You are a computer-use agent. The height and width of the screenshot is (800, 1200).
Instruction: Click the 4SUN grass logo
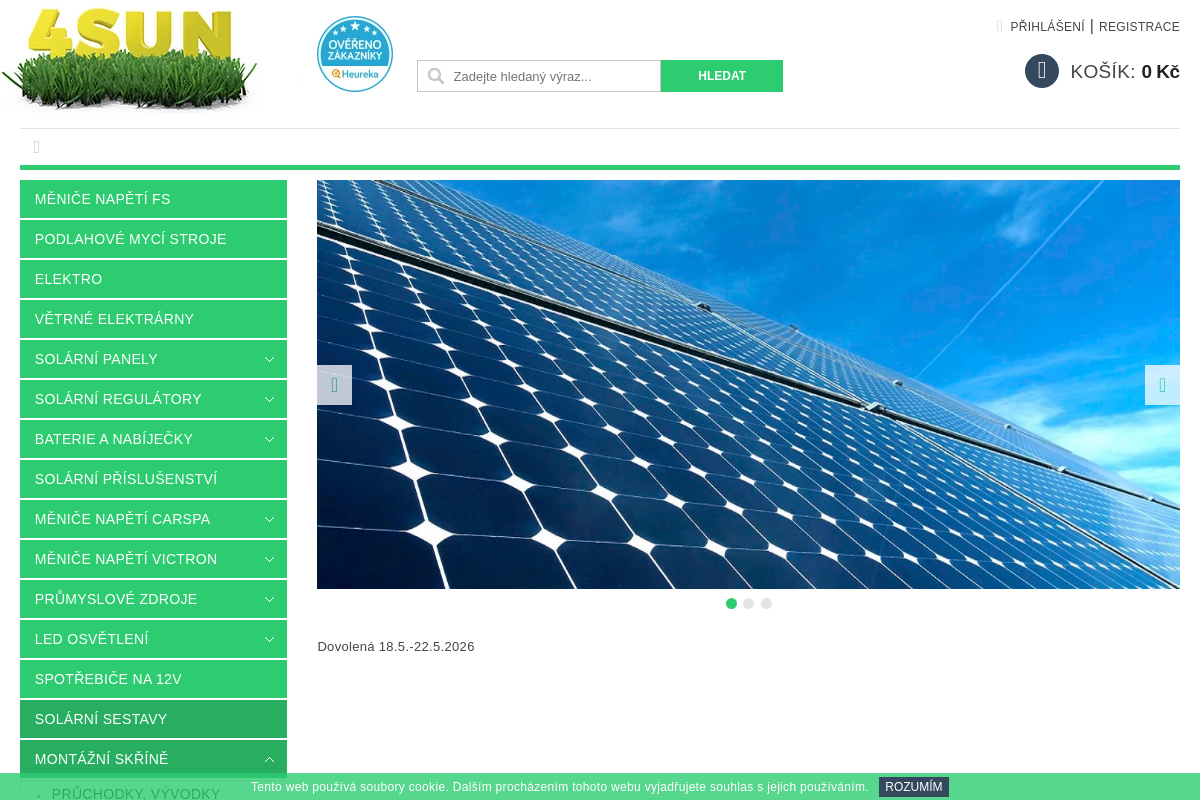(x=130, y=58)
